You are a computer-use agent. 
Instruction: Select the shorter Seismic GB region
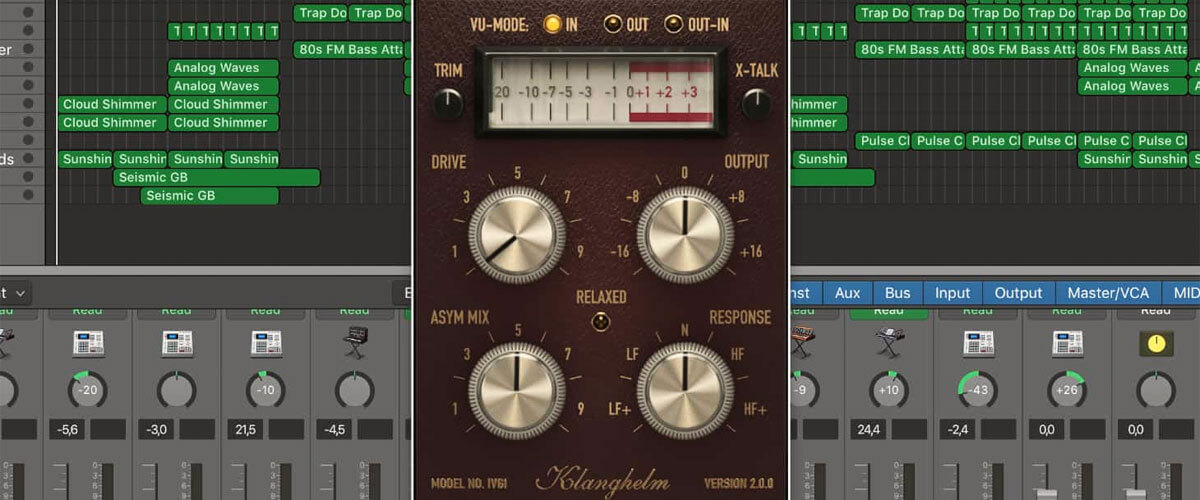click(x=208, y=196)
